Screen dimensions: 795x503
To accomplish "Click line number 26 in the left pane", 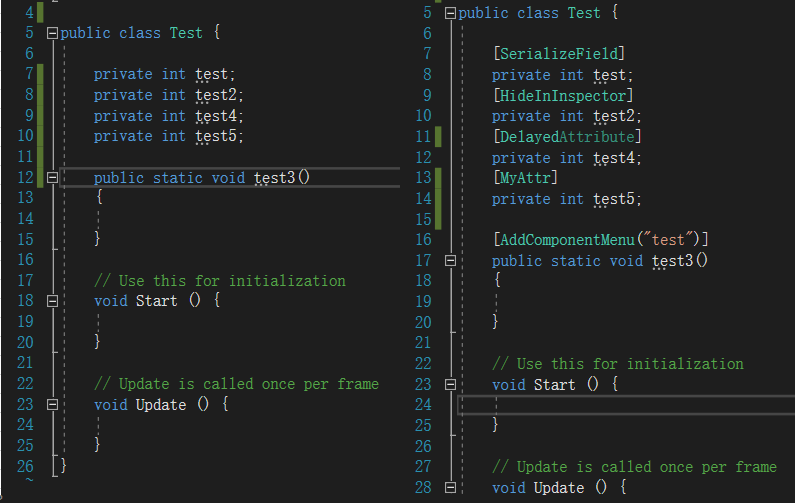I will coord(25,466).
